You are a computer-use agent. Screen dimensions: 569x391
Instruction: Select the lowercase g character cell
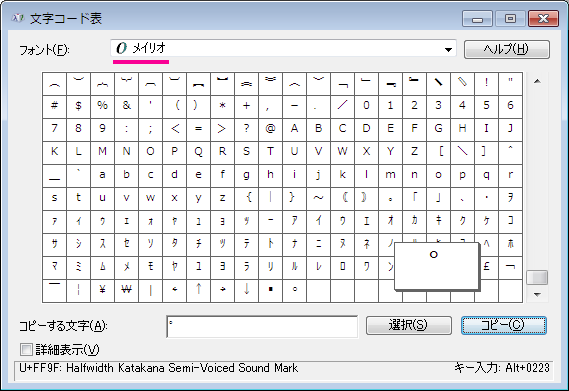(246, 176)
